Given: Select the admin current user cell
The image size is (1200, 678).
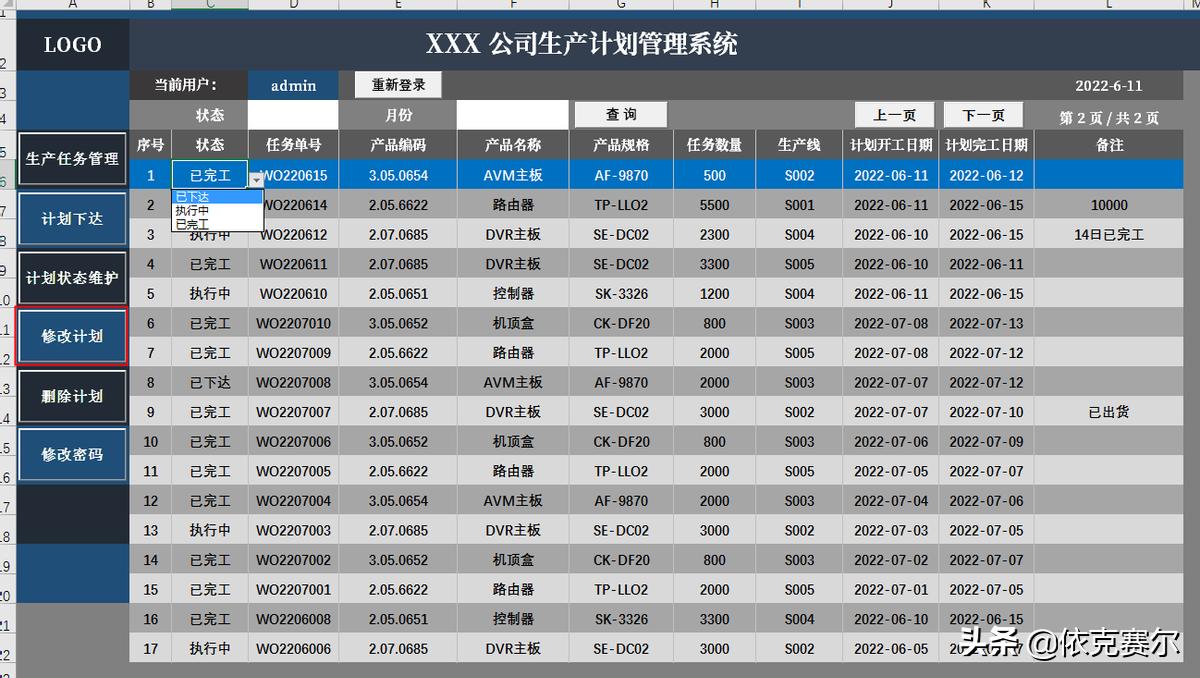Looking at the screenshot, I should [x=293, y=85].
